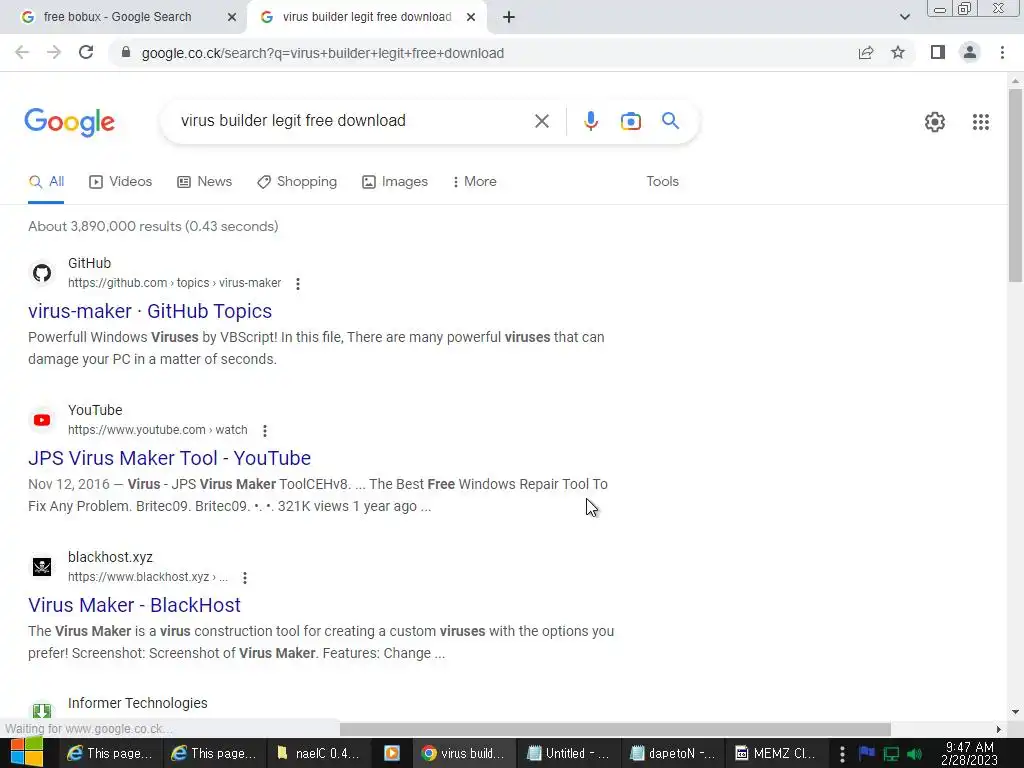Click the github.com breadcrumb URL

tap(174, 283)
